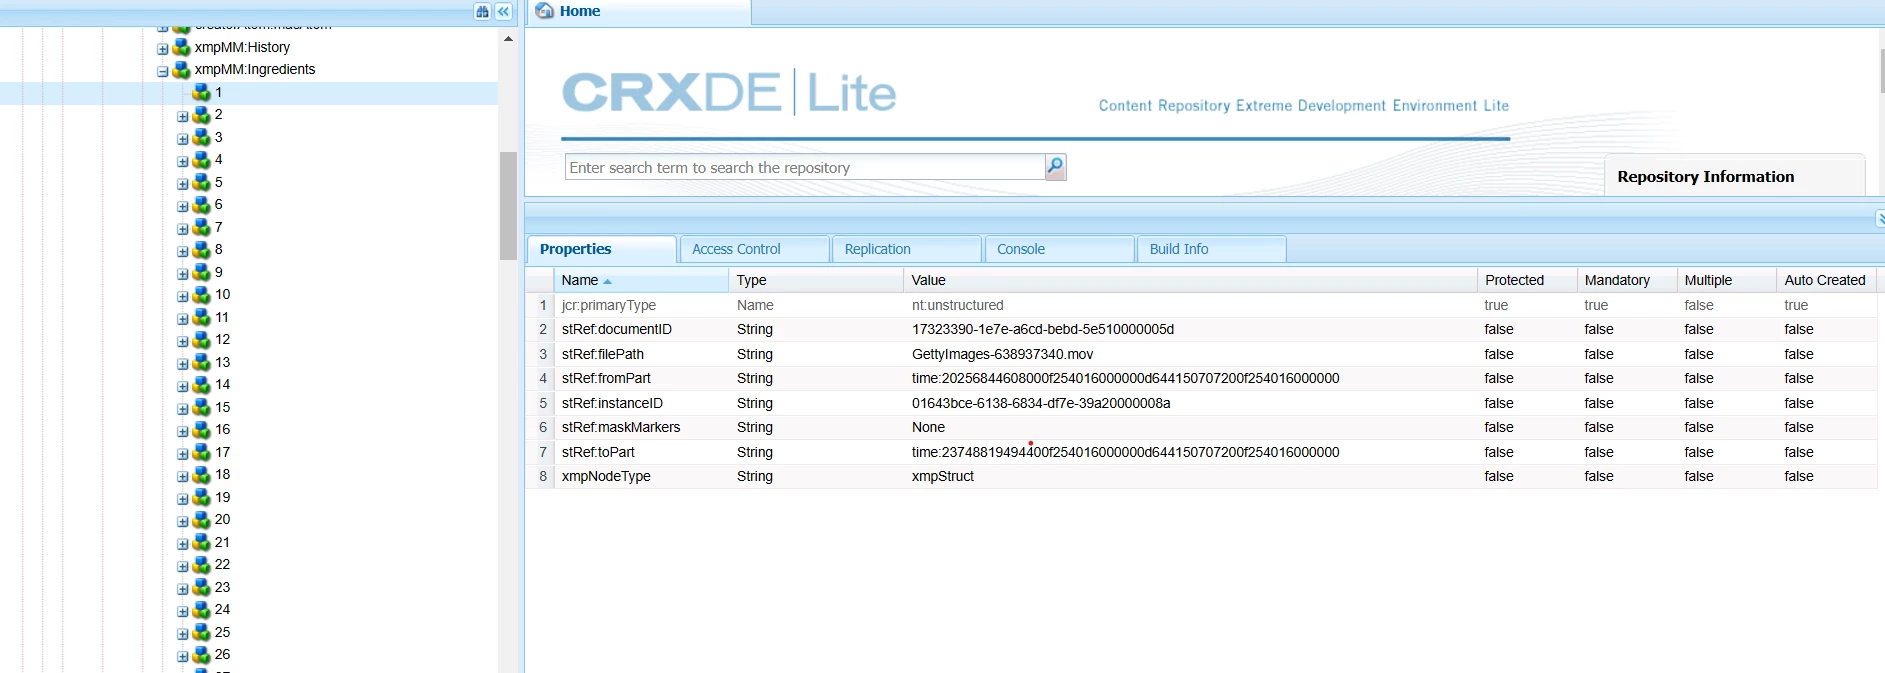Viewport: 1885px width, 673px height.
Task: Select tree item 11
Action: click(x=222, y=317)
